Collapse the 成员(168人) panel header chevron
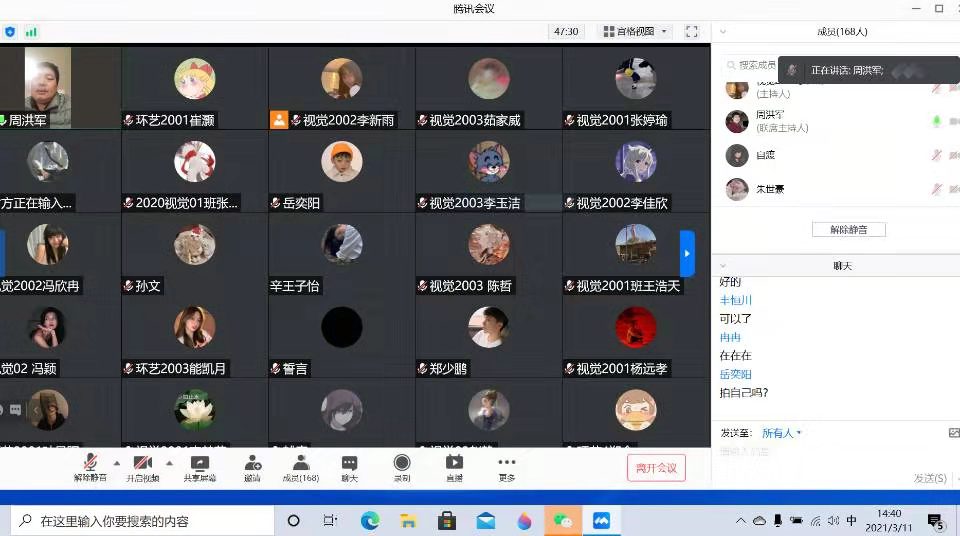This screenshot has width=960, height=536. point(723,31)
